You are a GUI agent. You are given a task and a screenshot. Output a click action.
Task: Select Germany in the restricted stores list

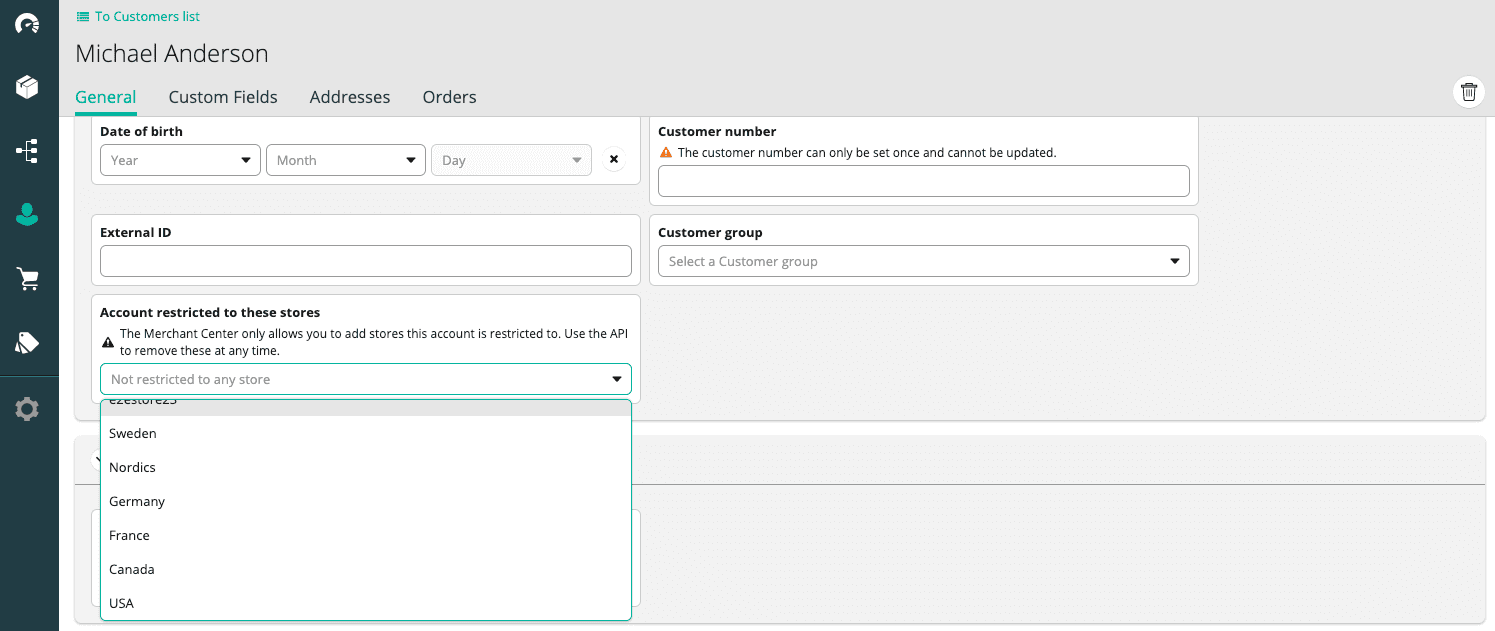pos(136,501)
